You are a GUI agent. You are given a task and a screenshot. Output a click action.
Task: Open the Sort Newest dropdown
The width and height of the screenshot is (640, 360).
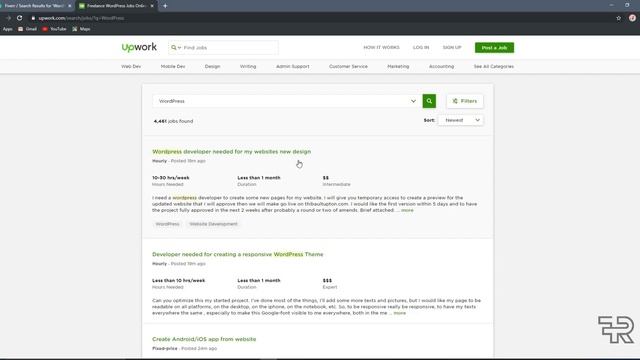pyautogui.click(x=460, y=120)
